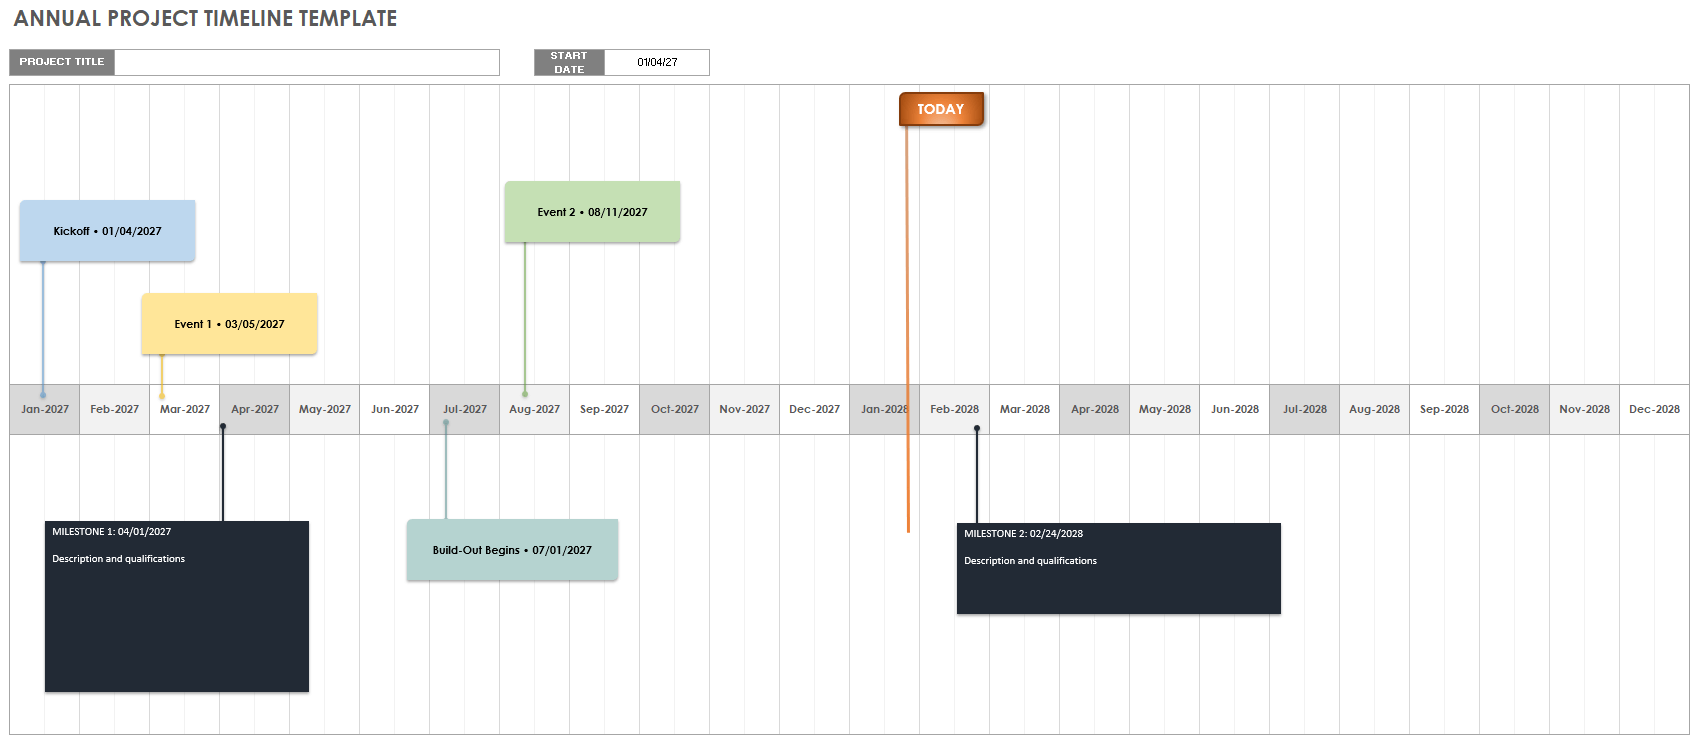
Task: Select the Apr-2027 month cell
Action: 255,409
